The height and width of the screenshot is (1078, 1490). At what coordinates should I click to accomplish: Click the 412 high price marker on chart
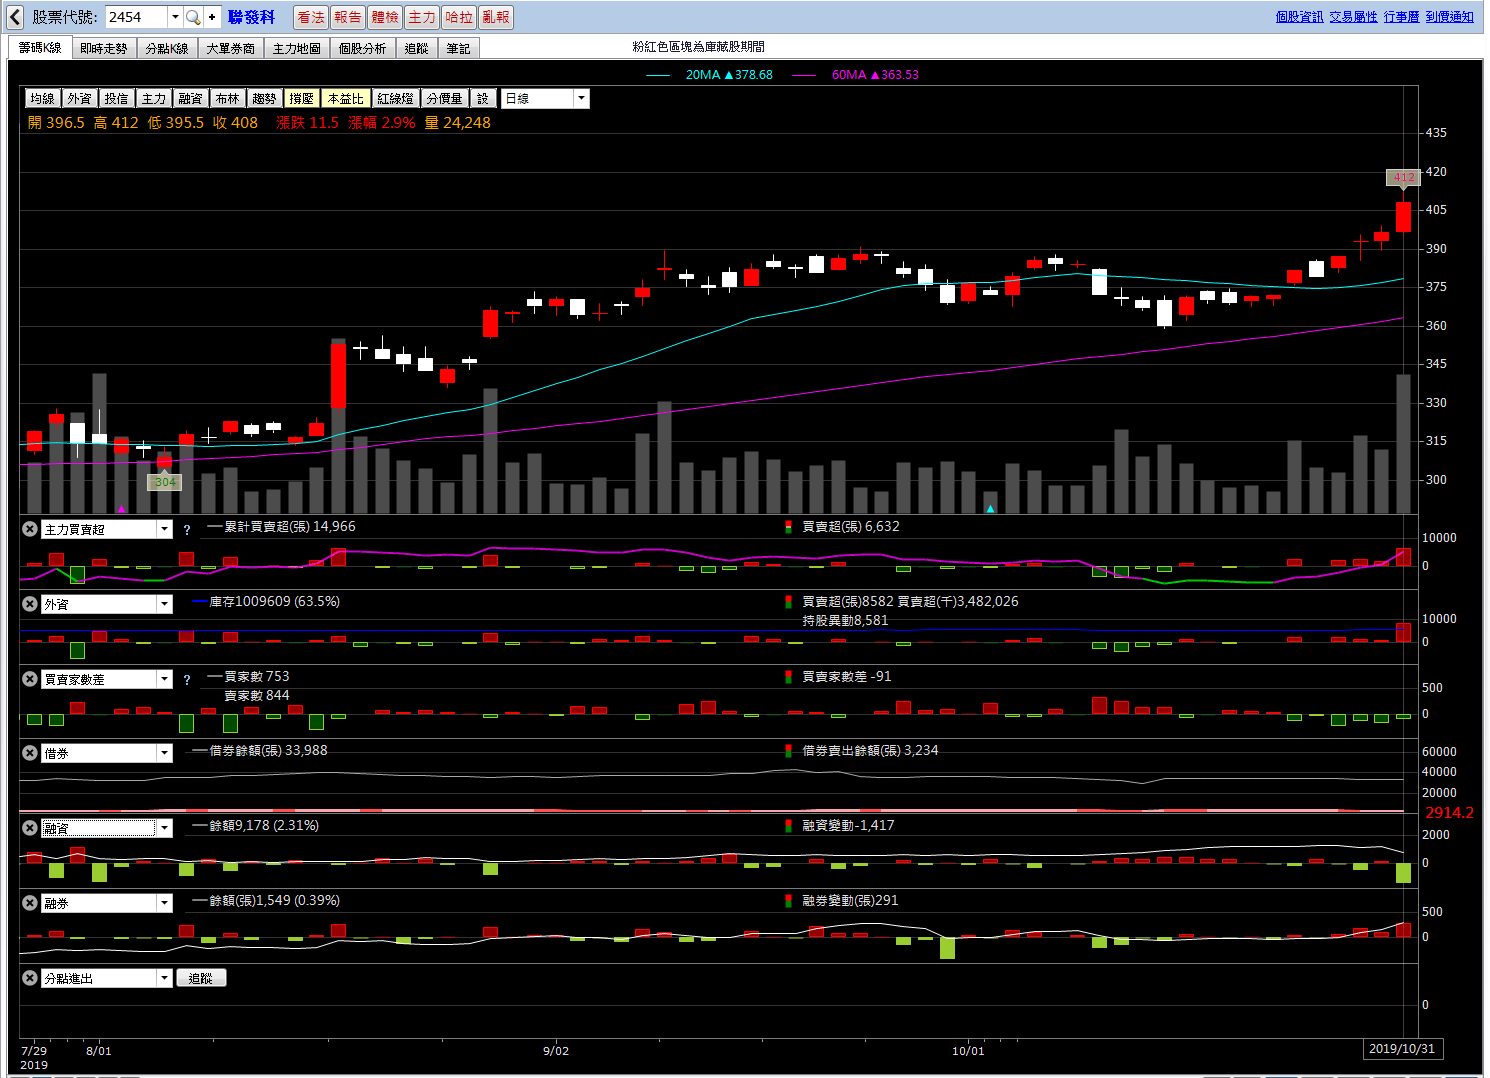[x=1403, y=177]
